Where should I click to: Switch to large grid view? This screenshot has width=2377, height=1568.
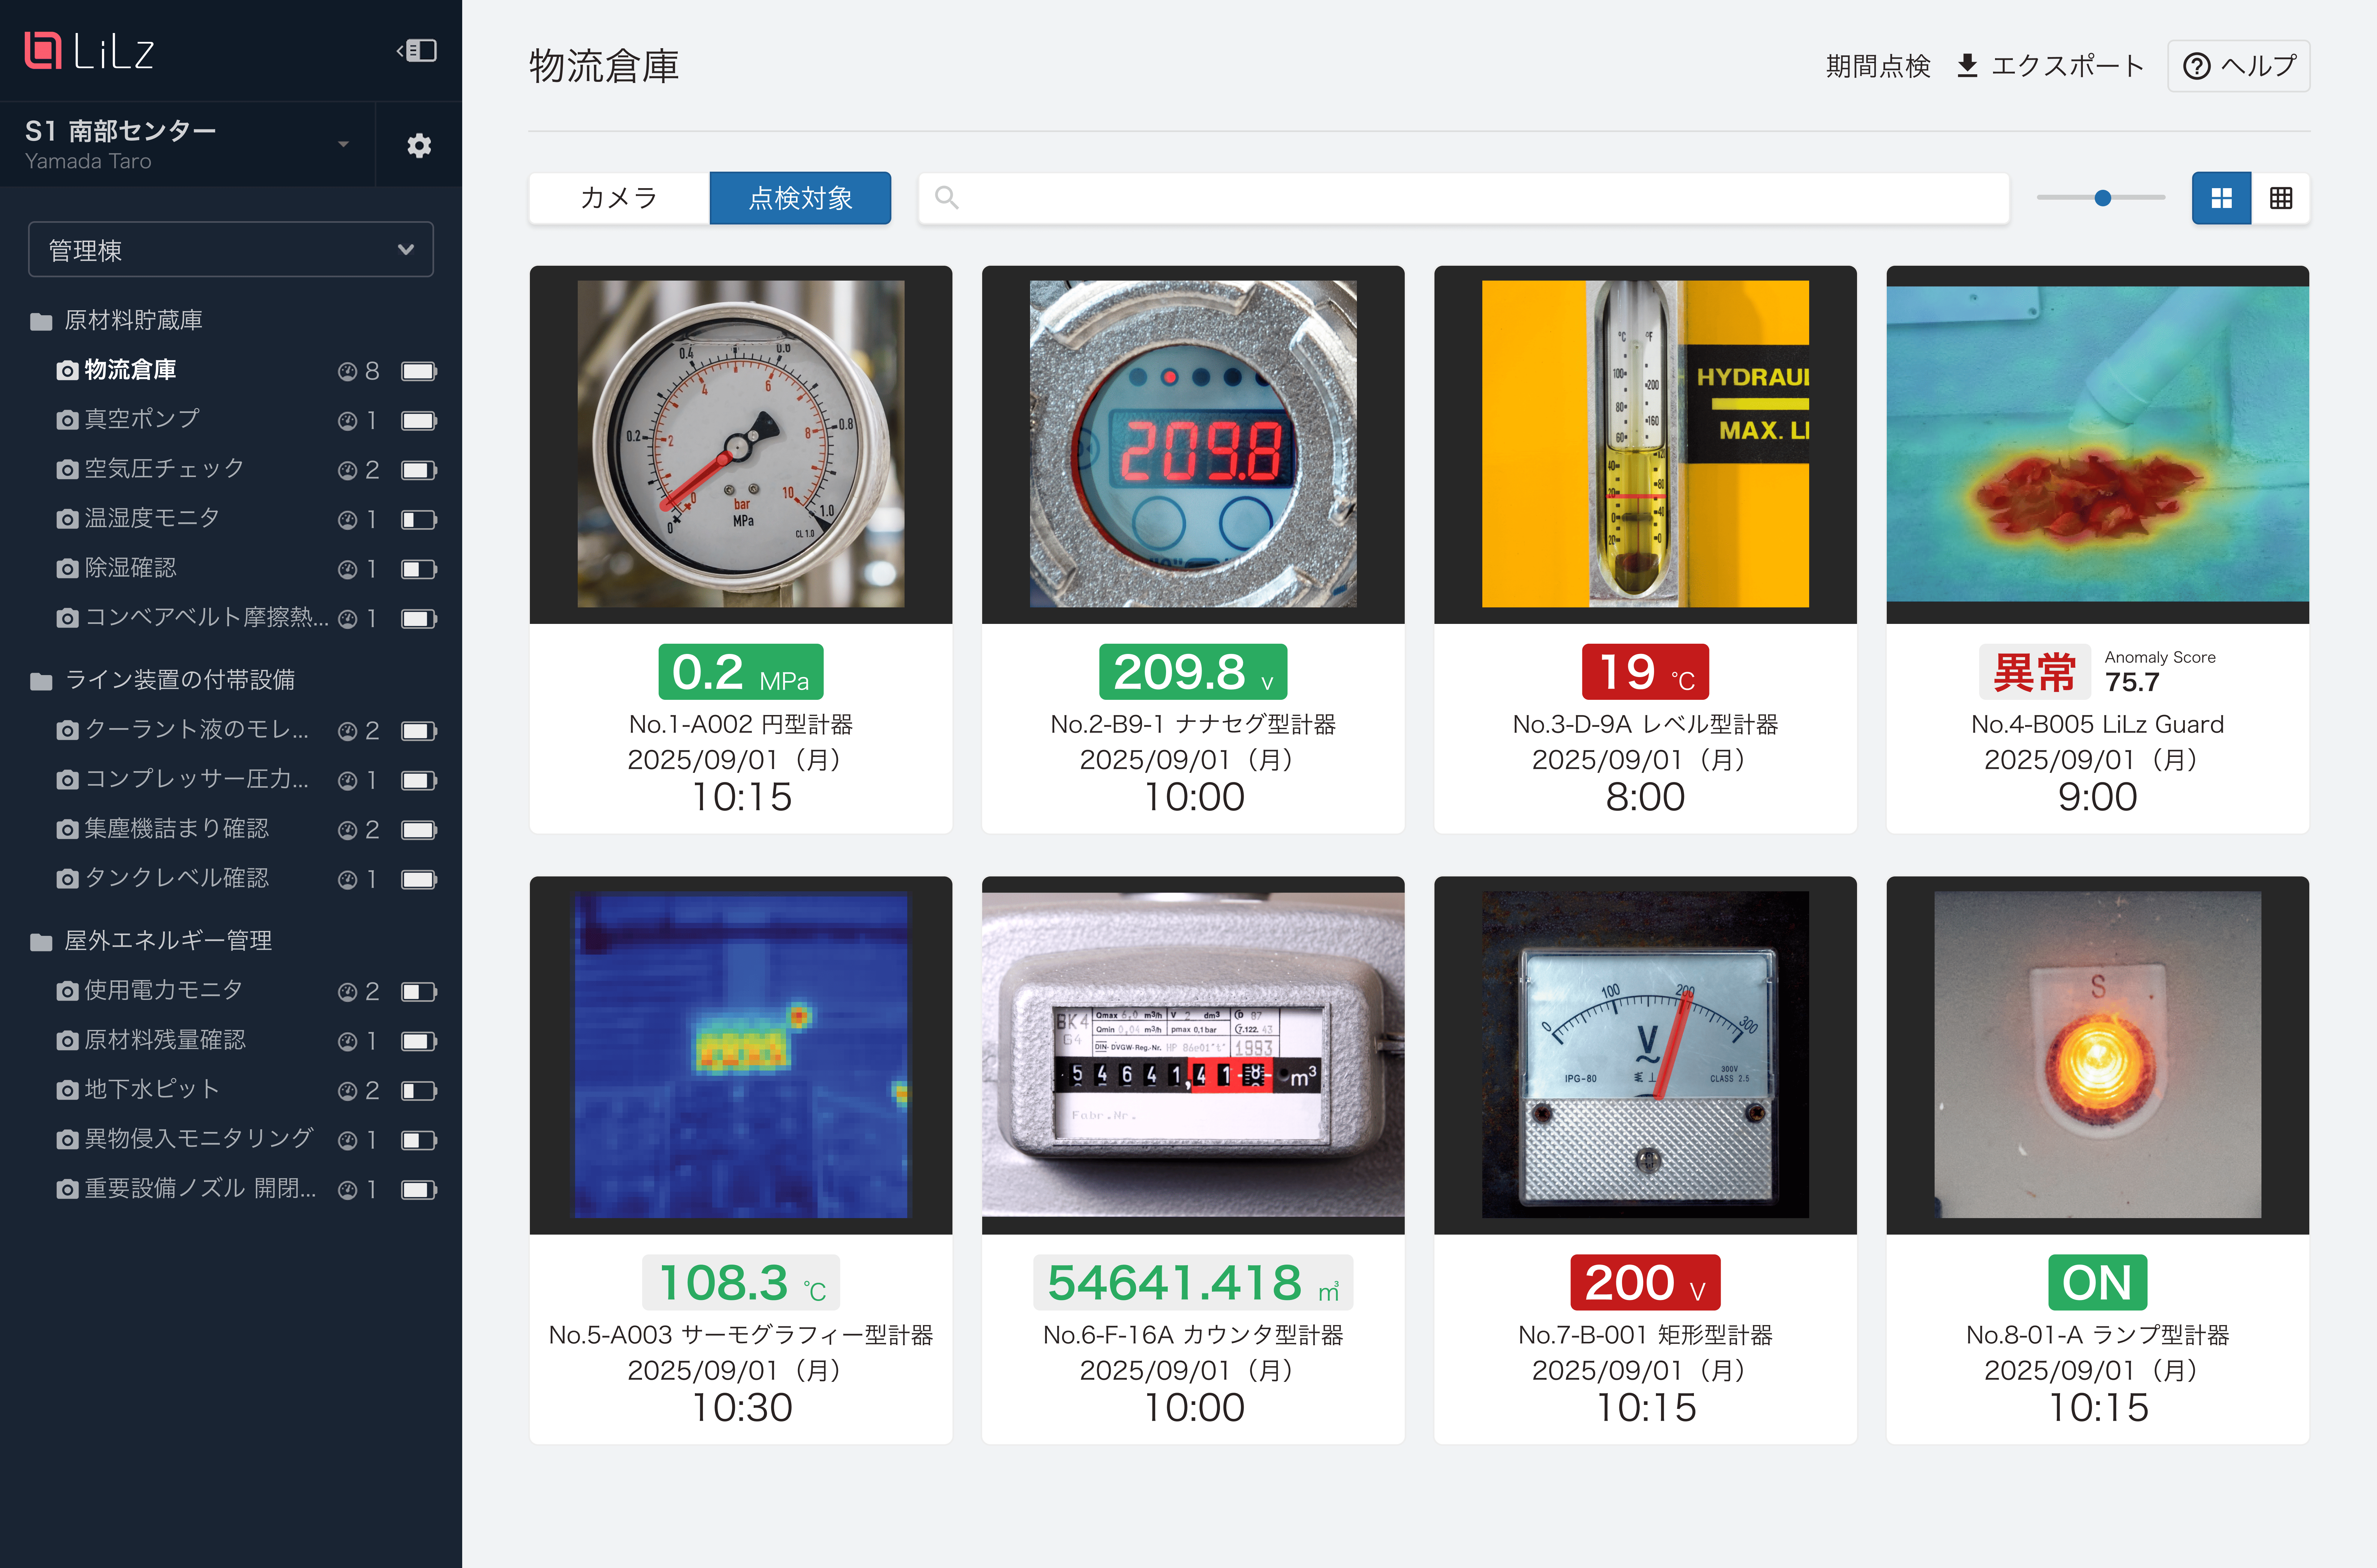(2221, 198)
